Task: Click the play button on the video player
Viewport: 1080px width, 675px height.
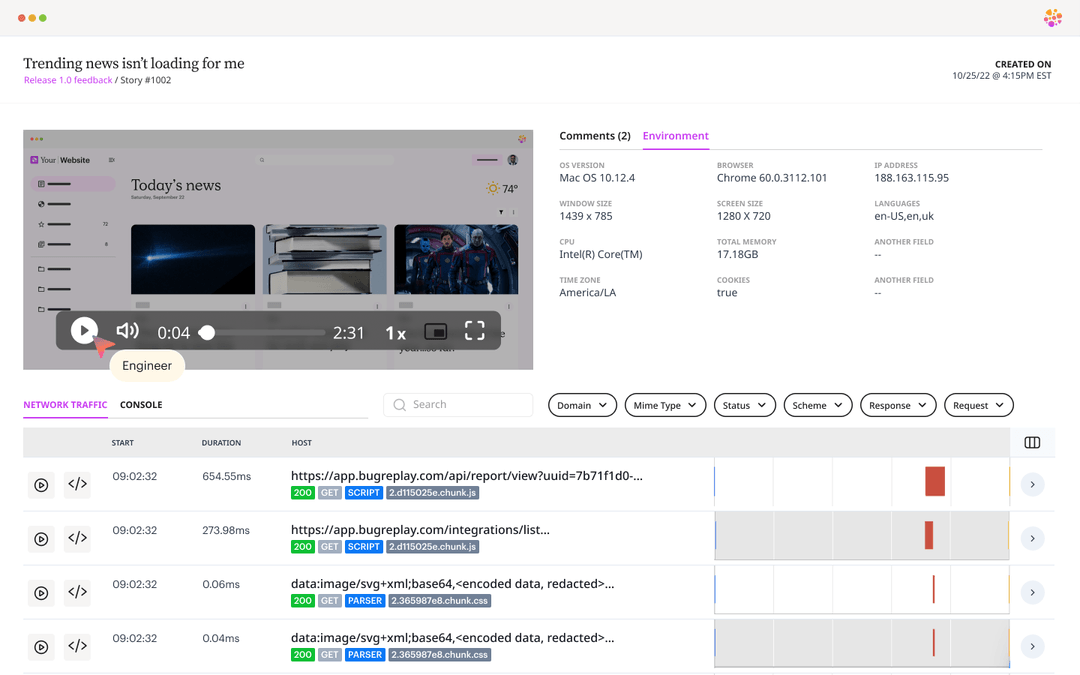Action: (84, 330)
